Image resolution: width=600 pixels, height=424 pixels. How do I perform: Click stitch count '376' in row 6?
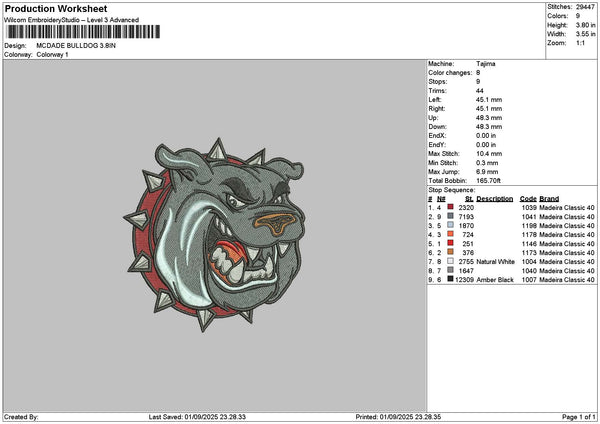click(468, 253)
